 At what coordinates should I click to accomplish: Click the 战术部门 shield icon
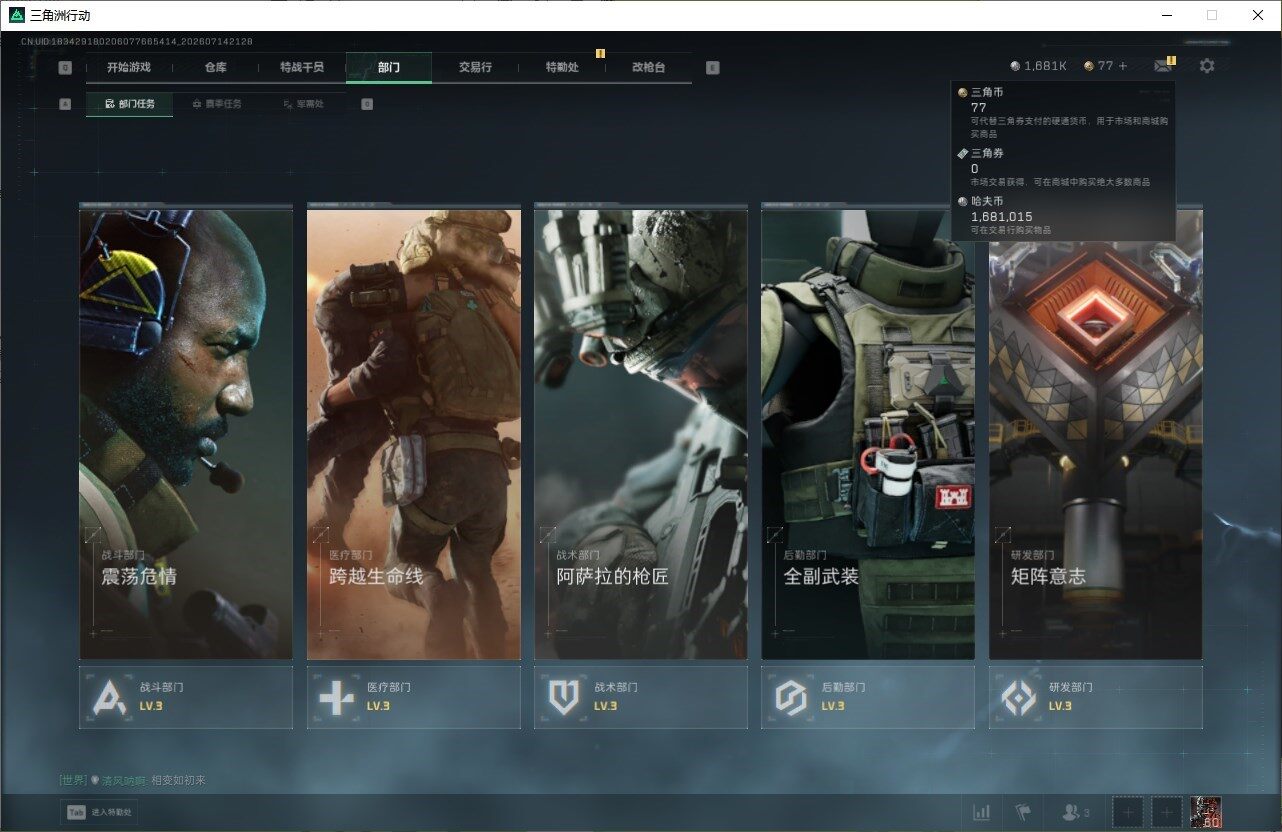click(564, 697)
